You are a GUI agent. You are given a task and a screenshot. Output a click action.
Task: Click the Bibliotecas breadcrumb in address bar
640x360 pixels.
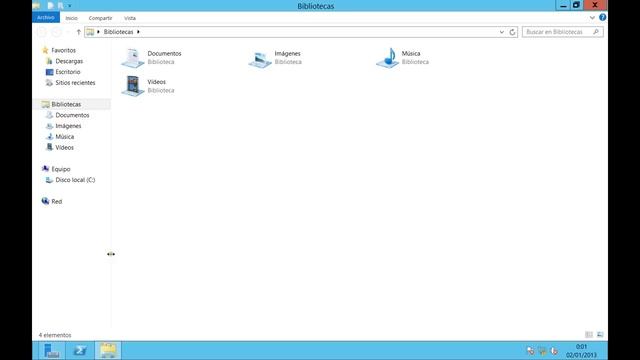pyautogui.click(x=118, y=32)
